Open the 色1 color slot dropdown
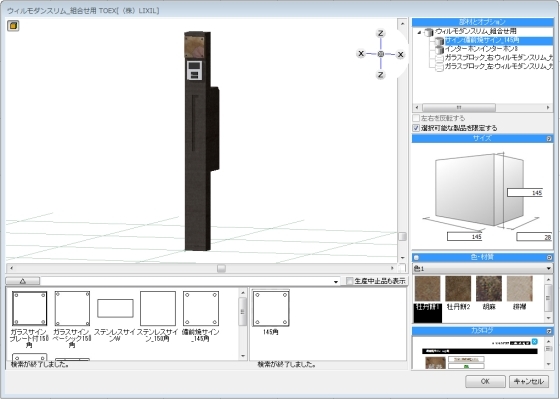The width and height of the screenshot is (560, 399). pos(549,268)
